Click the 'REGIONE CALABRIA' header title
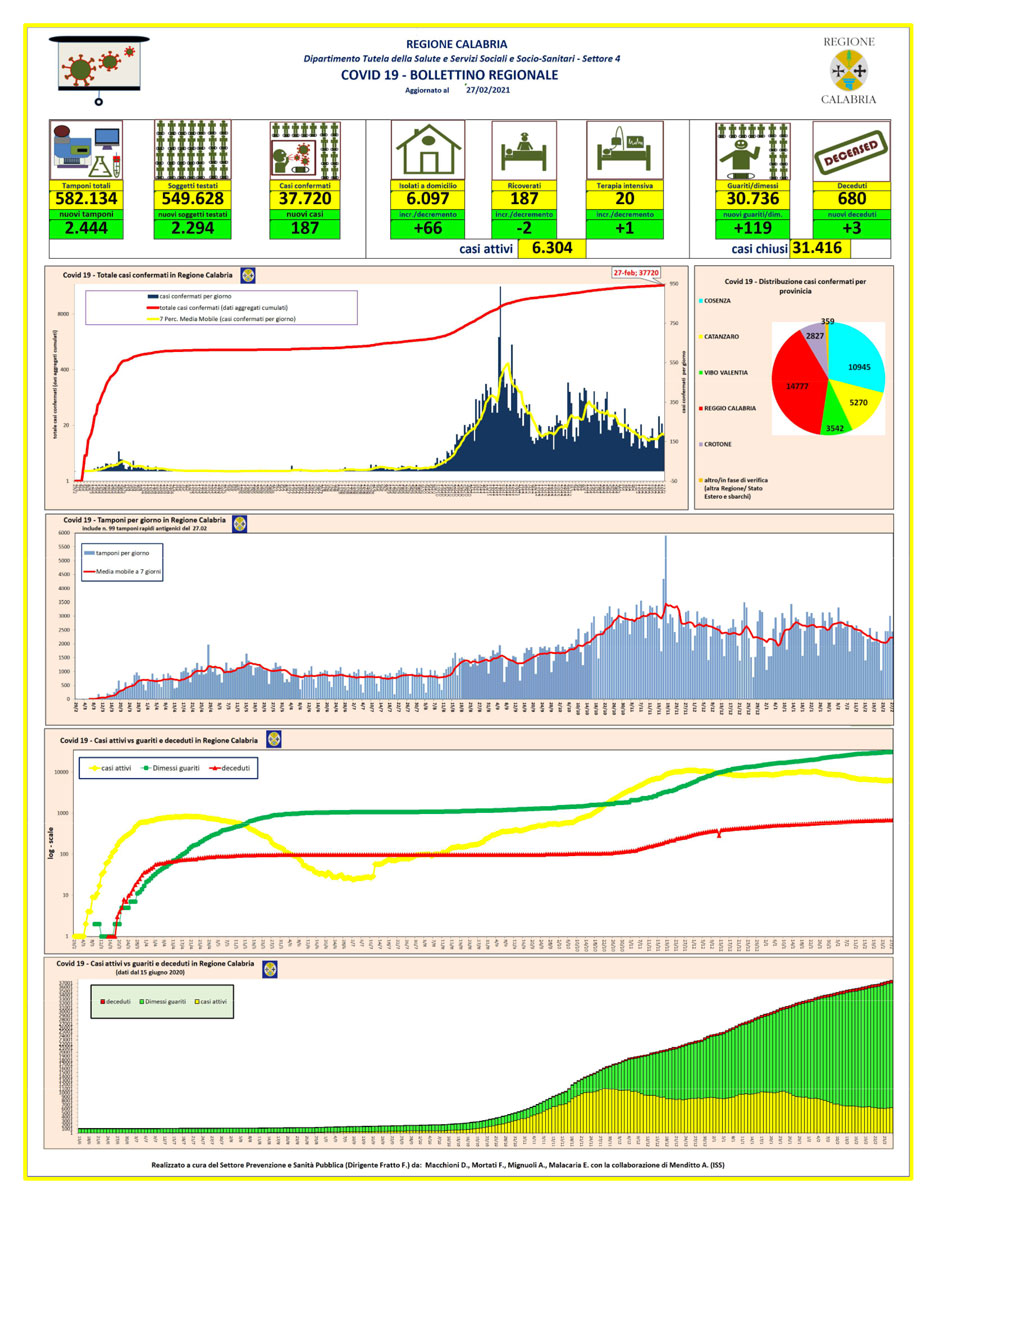 (x=456, y=44)
